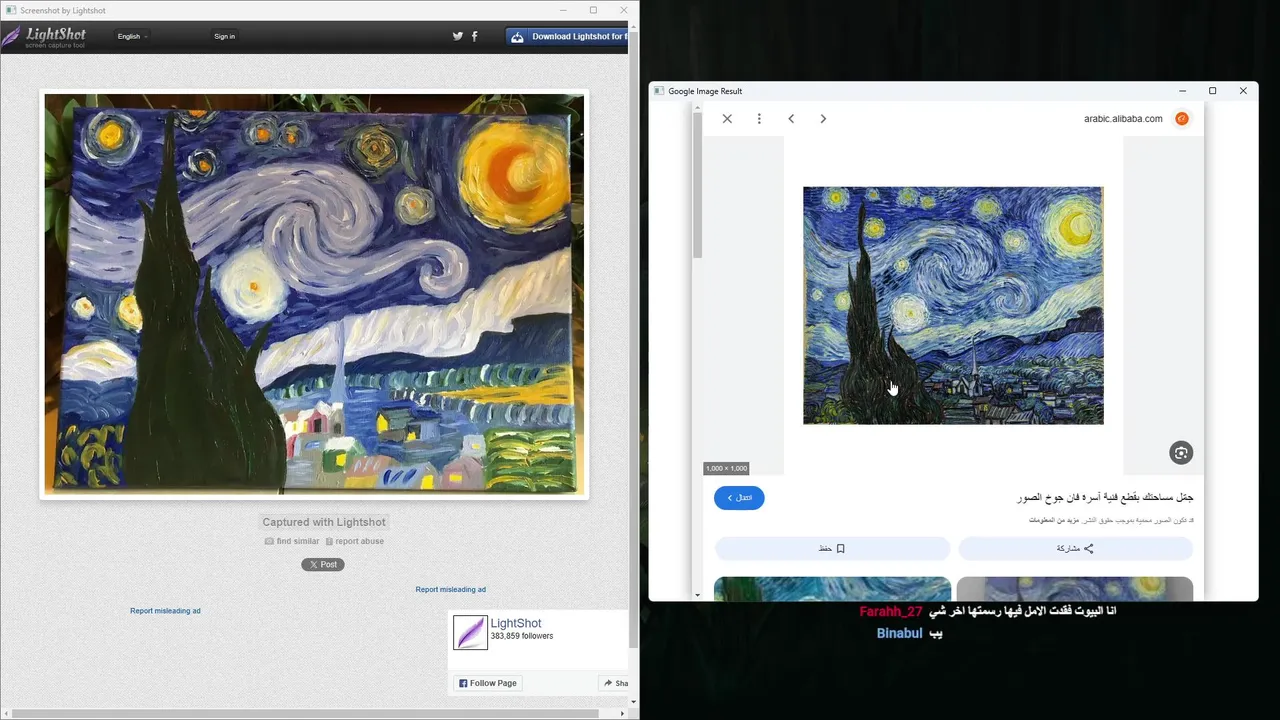The height and width of the screenshot is (720, 1280).
Task: Click Download Lightshot button
Action: click(x=567, y=37)
